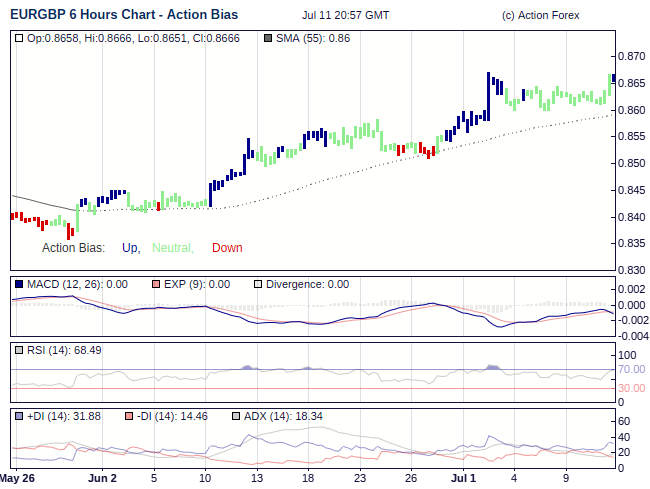Screen dimensions: 650x489
Task: Click the dark blue MACD legend swatch
Action: [x=20, y=284]
